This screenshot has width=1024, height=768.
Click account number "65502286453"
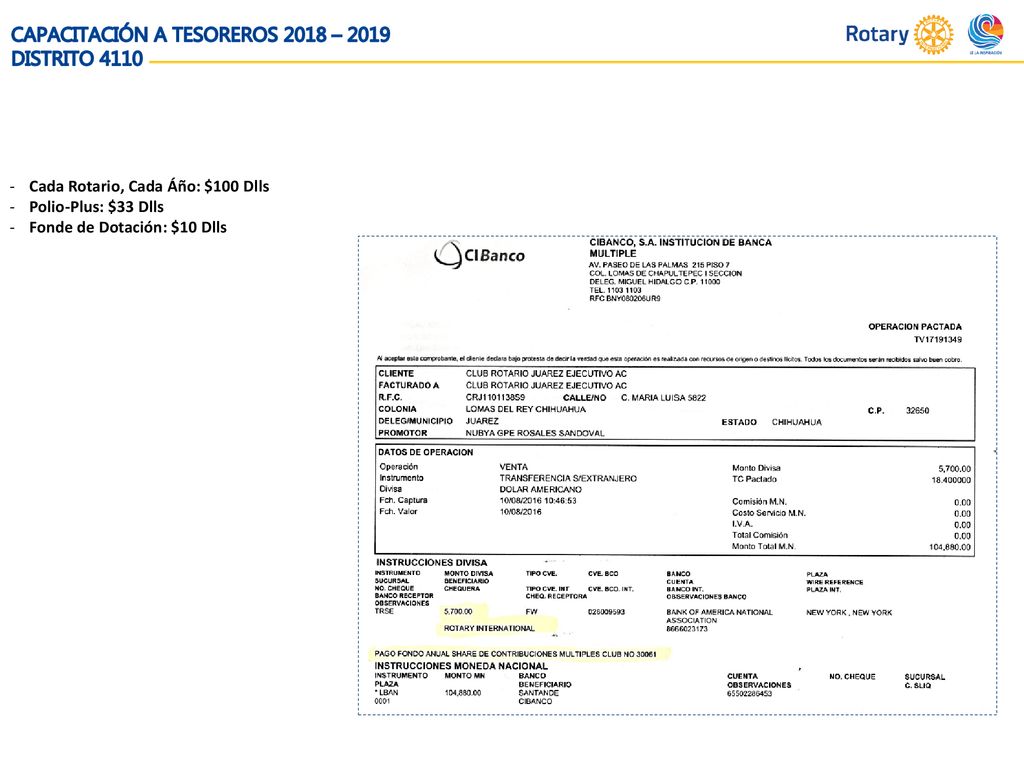click(x=749, y=694)
